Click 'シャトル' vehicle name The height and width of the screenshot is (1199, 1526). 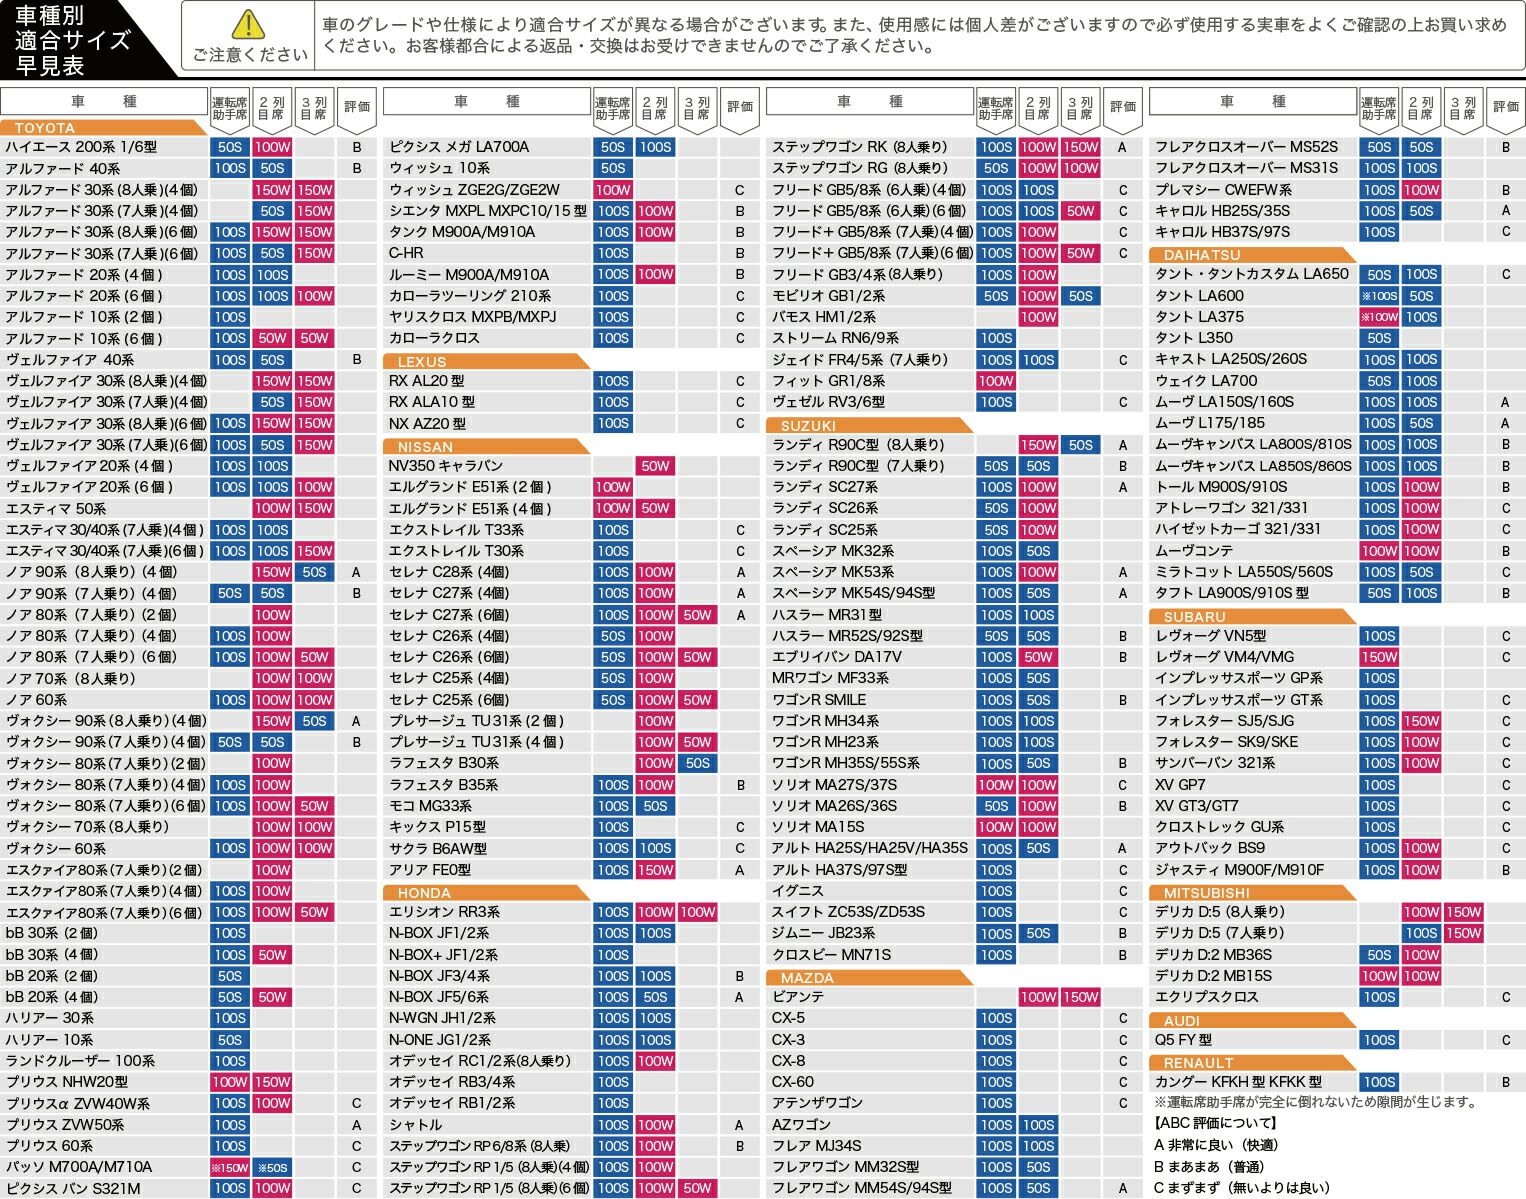point(415,1125)
